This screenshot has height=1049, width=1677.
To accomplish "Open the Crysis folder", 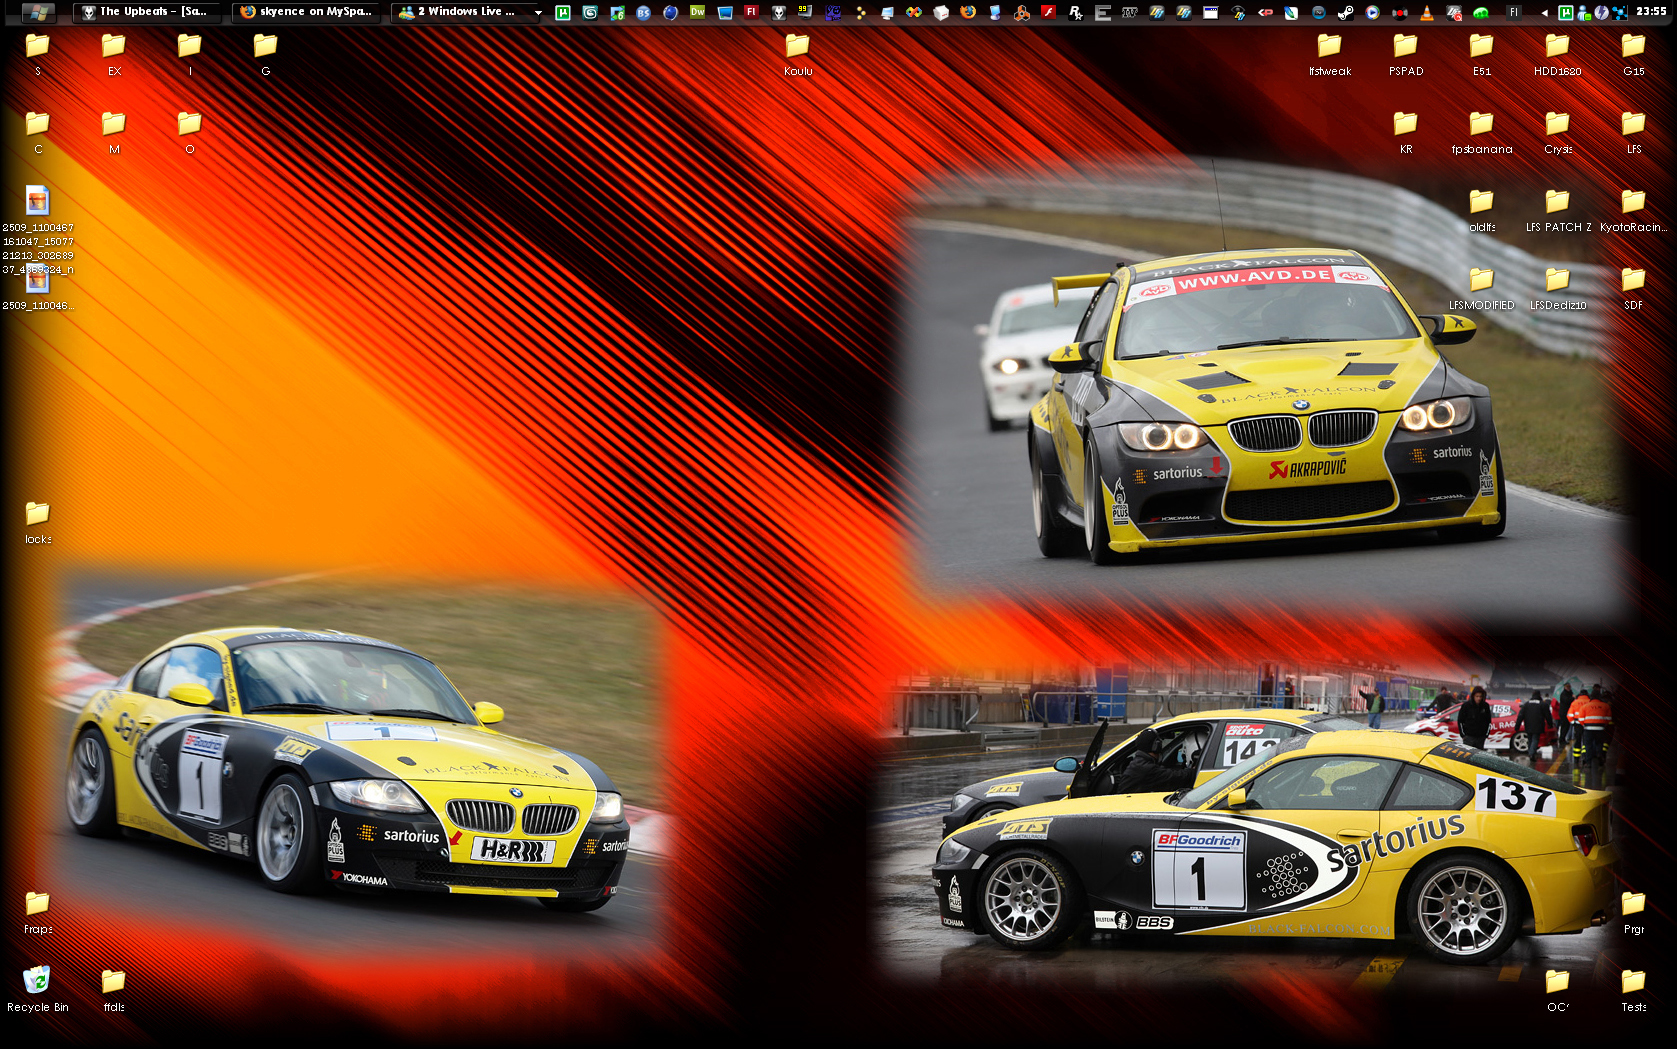I will click(1558, 131).
